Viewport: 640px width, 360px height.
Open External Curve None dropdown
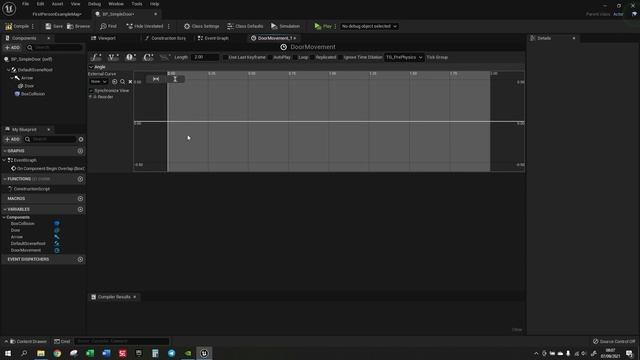[x=98, y=82]
